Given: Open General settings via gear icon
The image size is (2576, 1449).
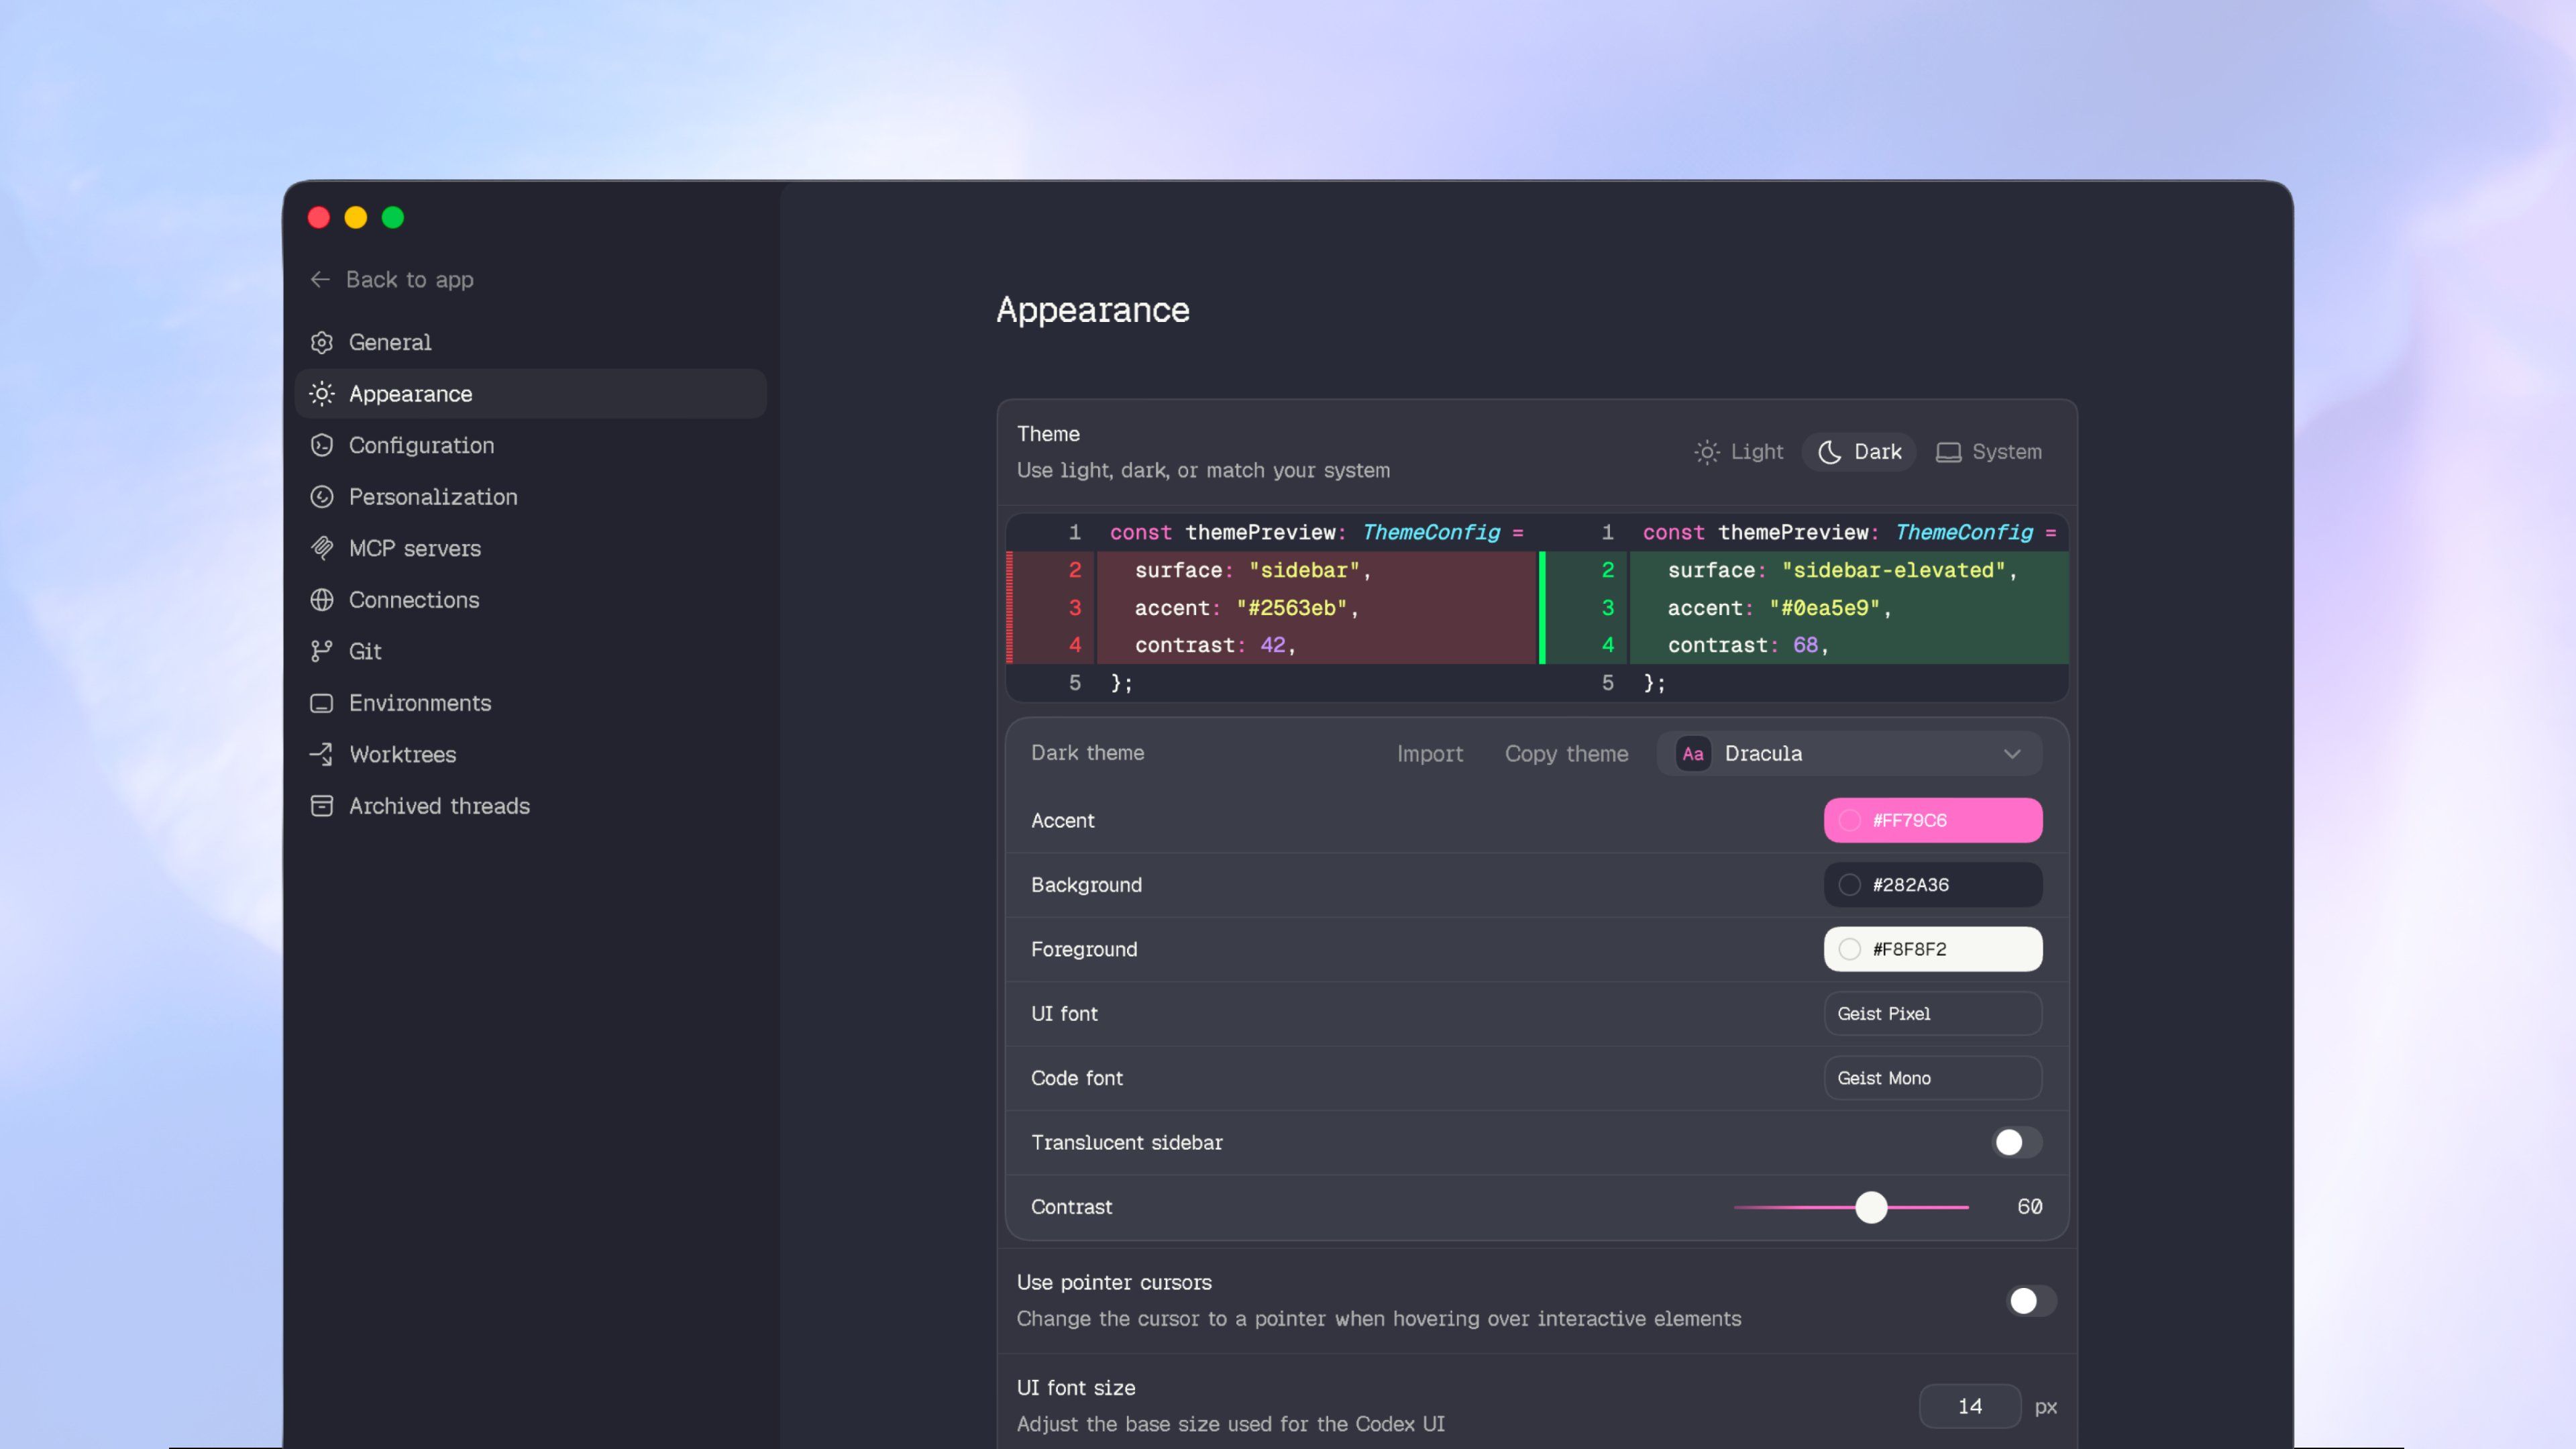Looking at the screenshot, I should point(321,342).
